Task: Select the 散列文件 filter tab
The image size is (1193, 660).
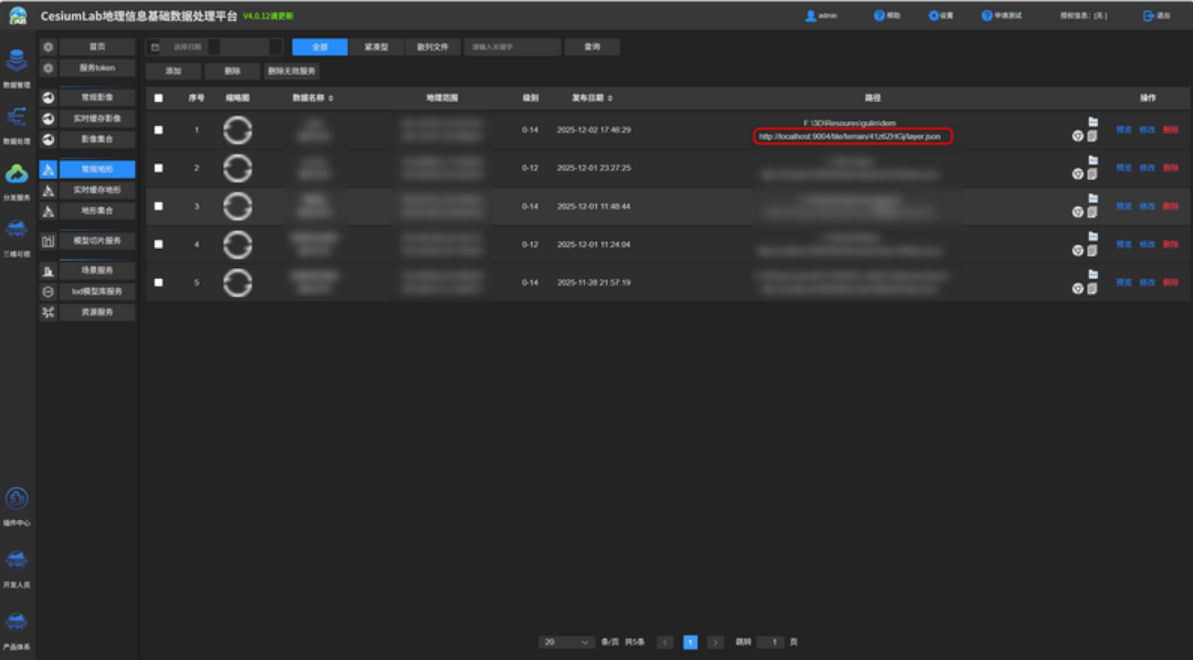Action: click(433, 47)
